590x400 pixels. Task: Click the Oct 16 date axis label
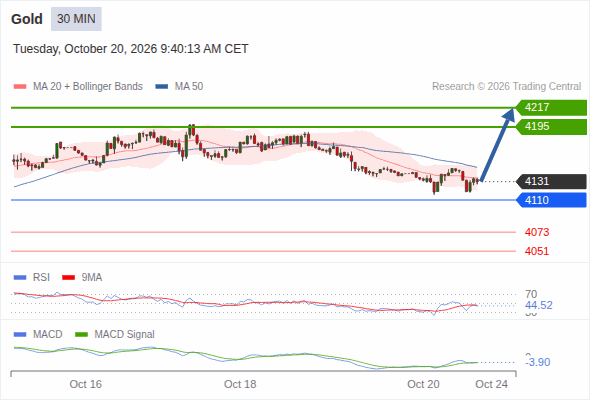(86, 384)
